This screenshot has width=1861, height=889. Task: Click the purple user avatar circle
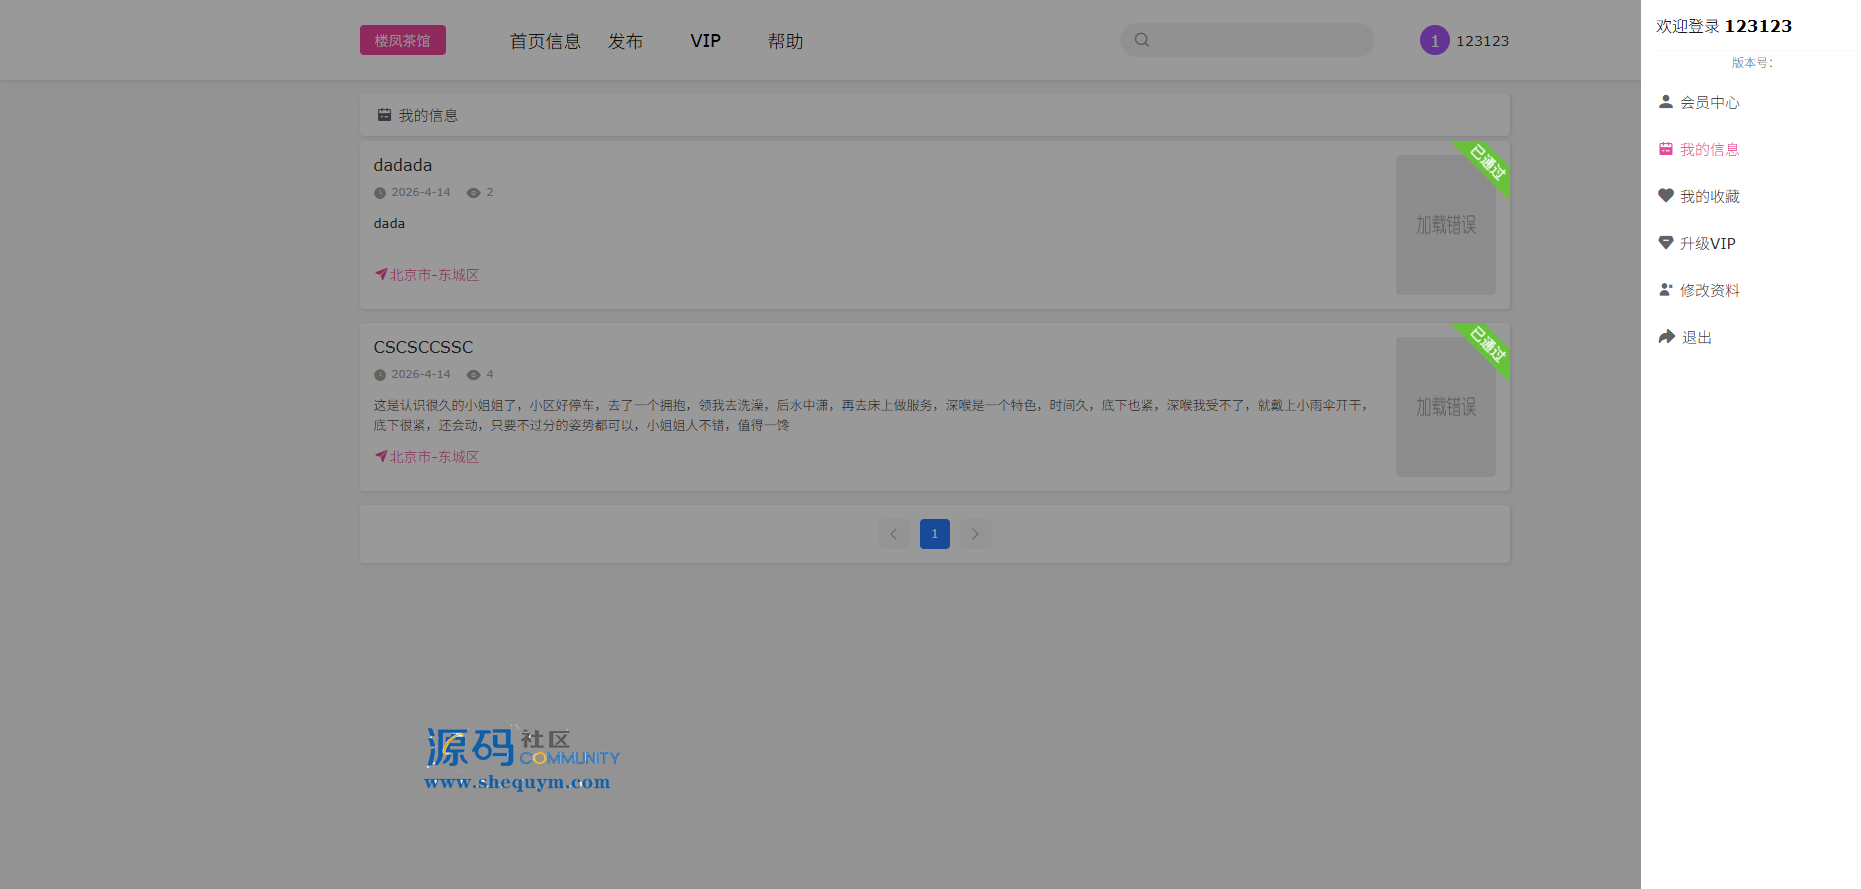tap(1434, 41)
